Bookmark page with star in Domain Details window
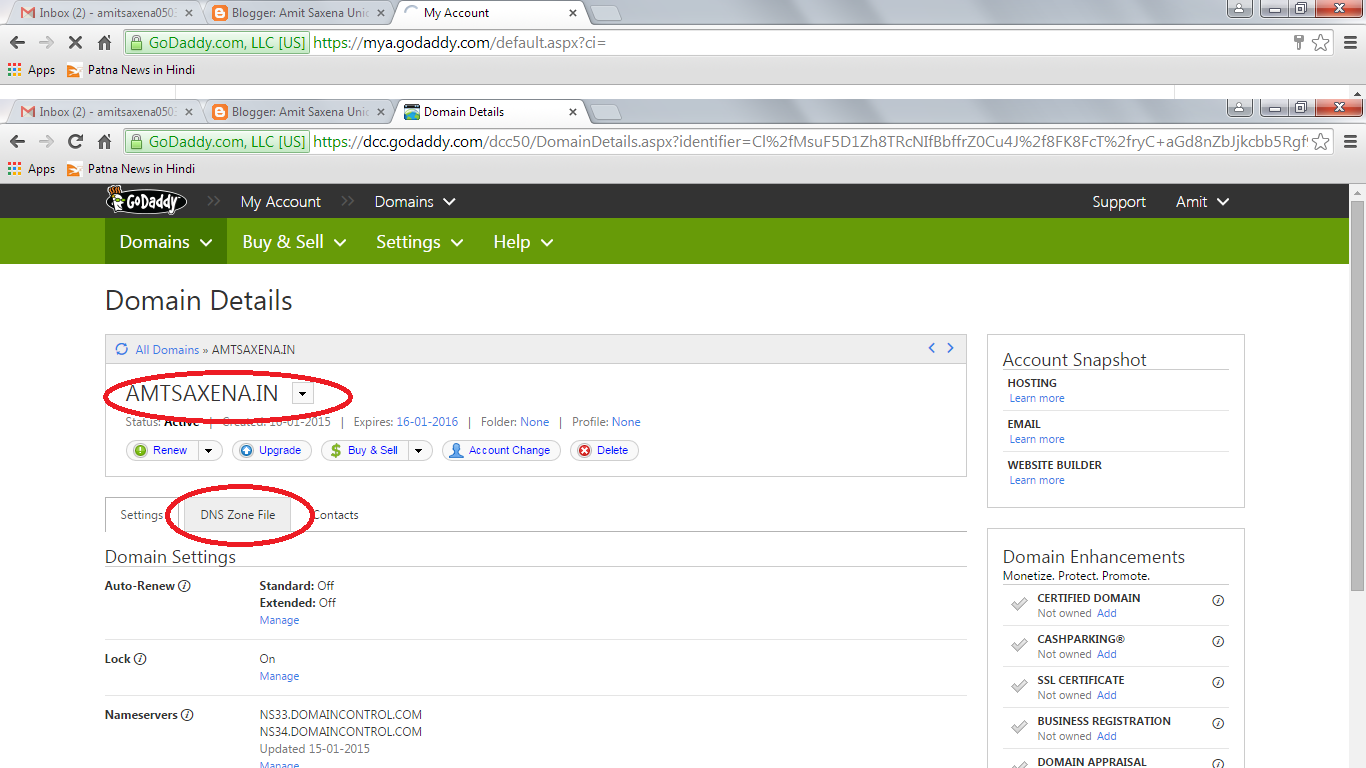The height and width of the screenshot is (768, 1366). tap(1320, 141)
